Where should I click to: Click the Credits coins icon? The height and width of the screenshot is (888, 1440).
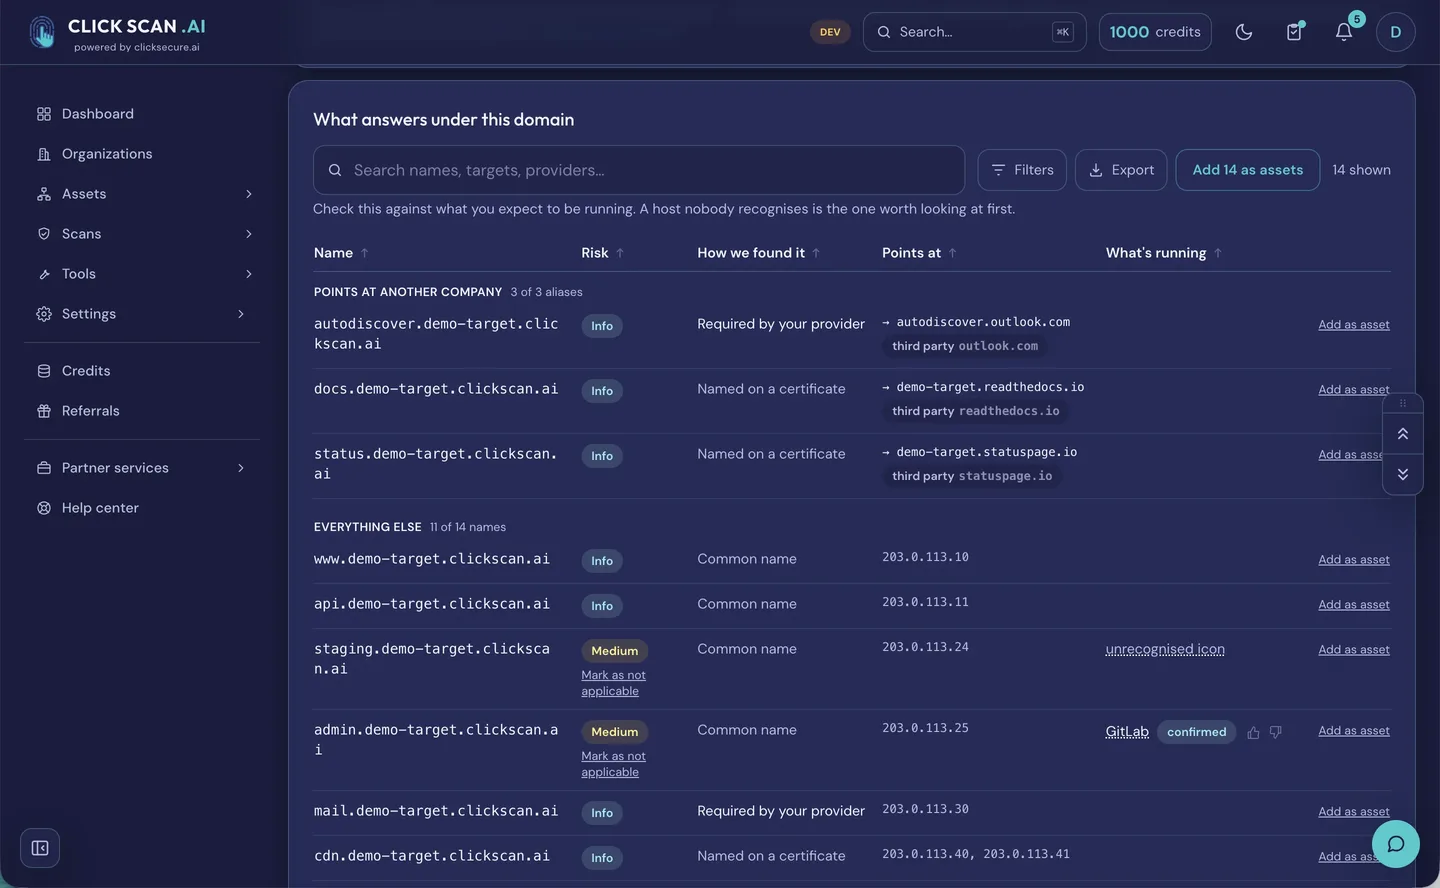[44, 371]
